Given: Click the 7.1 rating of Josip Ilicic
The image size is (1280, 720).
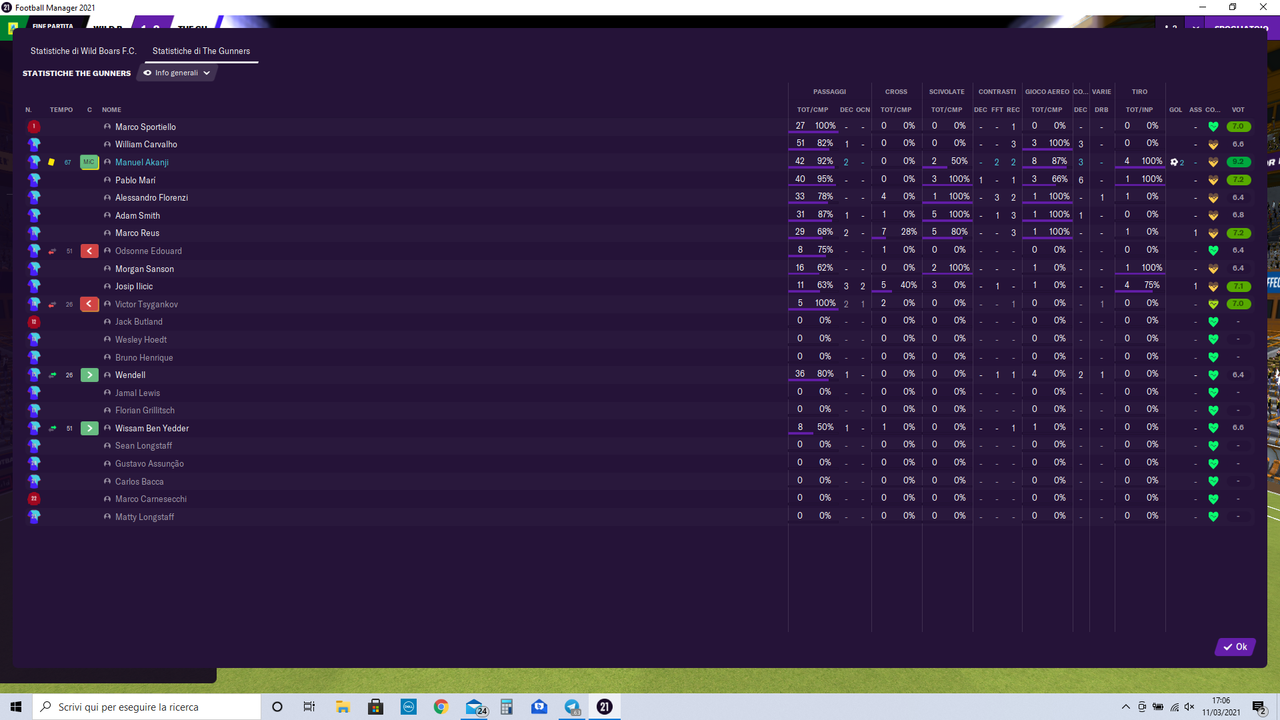Looking at the screenshot, I should click(x=1238, y=286).
